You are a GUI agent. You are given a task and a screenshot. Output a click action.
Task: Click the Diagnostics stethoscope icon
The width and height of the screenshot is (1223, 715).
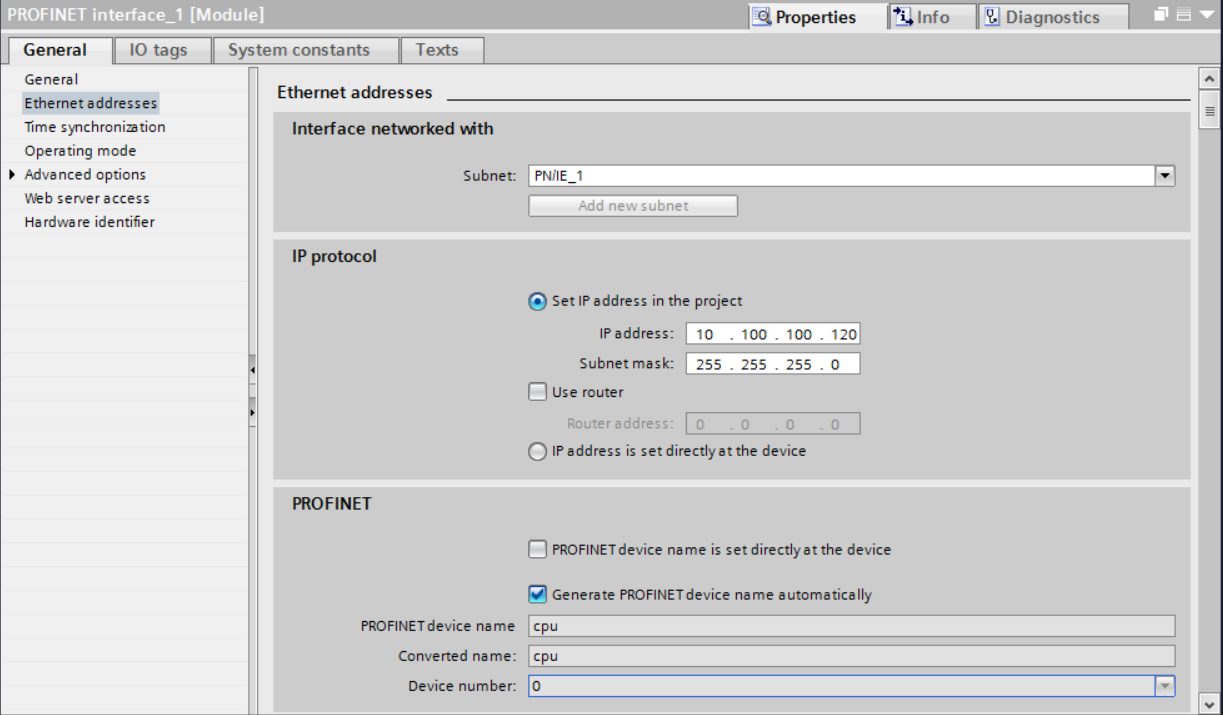tap(992, 16)
